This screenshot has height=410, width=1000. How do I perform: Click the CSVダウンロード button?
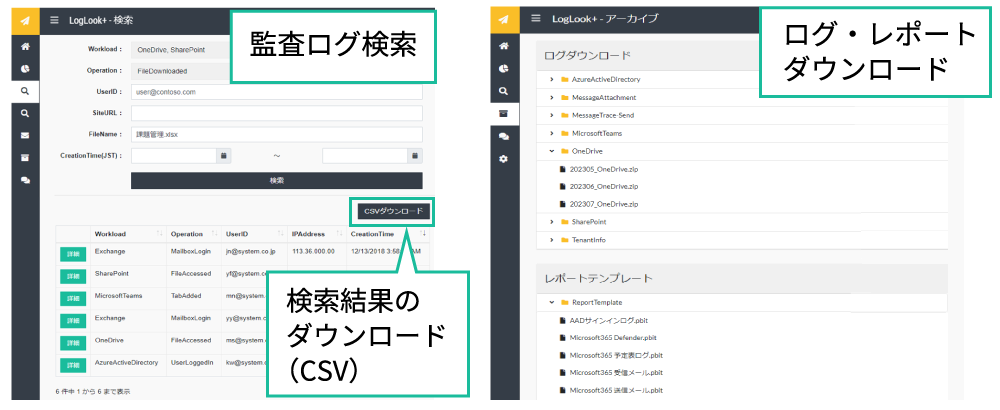tap(393, 211)
